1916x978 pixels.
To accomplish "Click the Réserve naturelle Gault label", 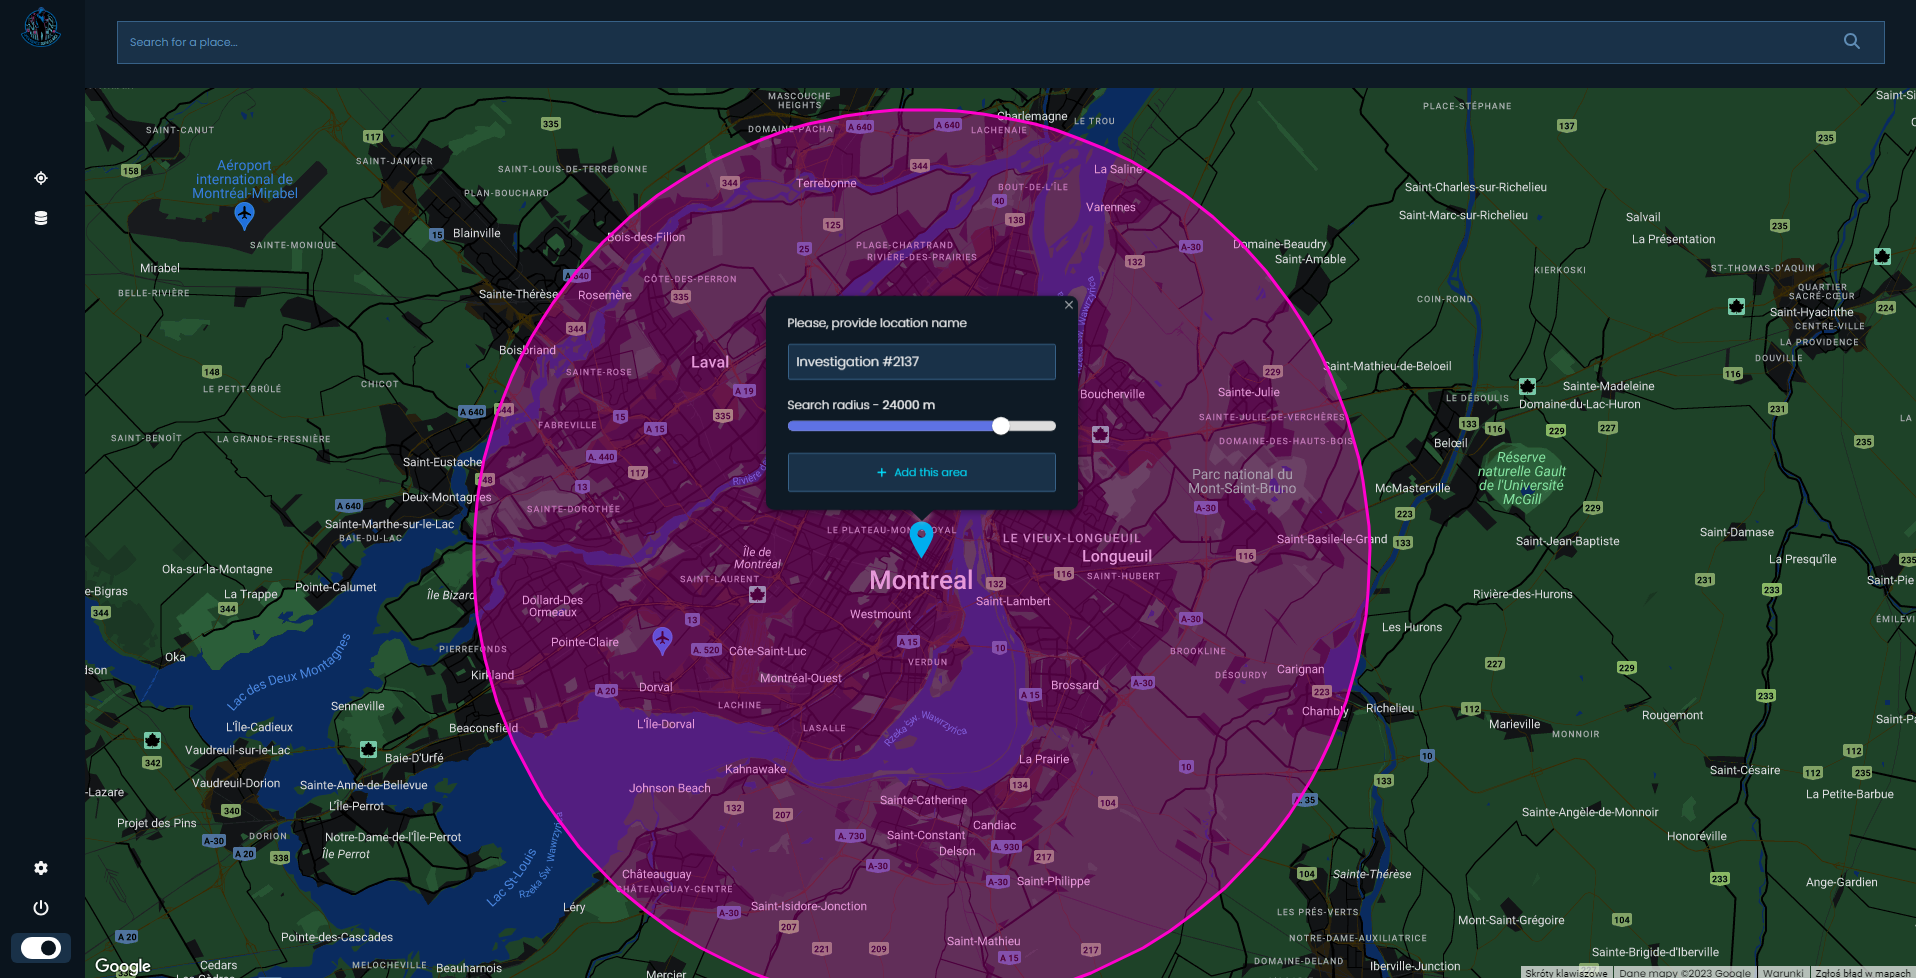I will (x=1522, y=478).
